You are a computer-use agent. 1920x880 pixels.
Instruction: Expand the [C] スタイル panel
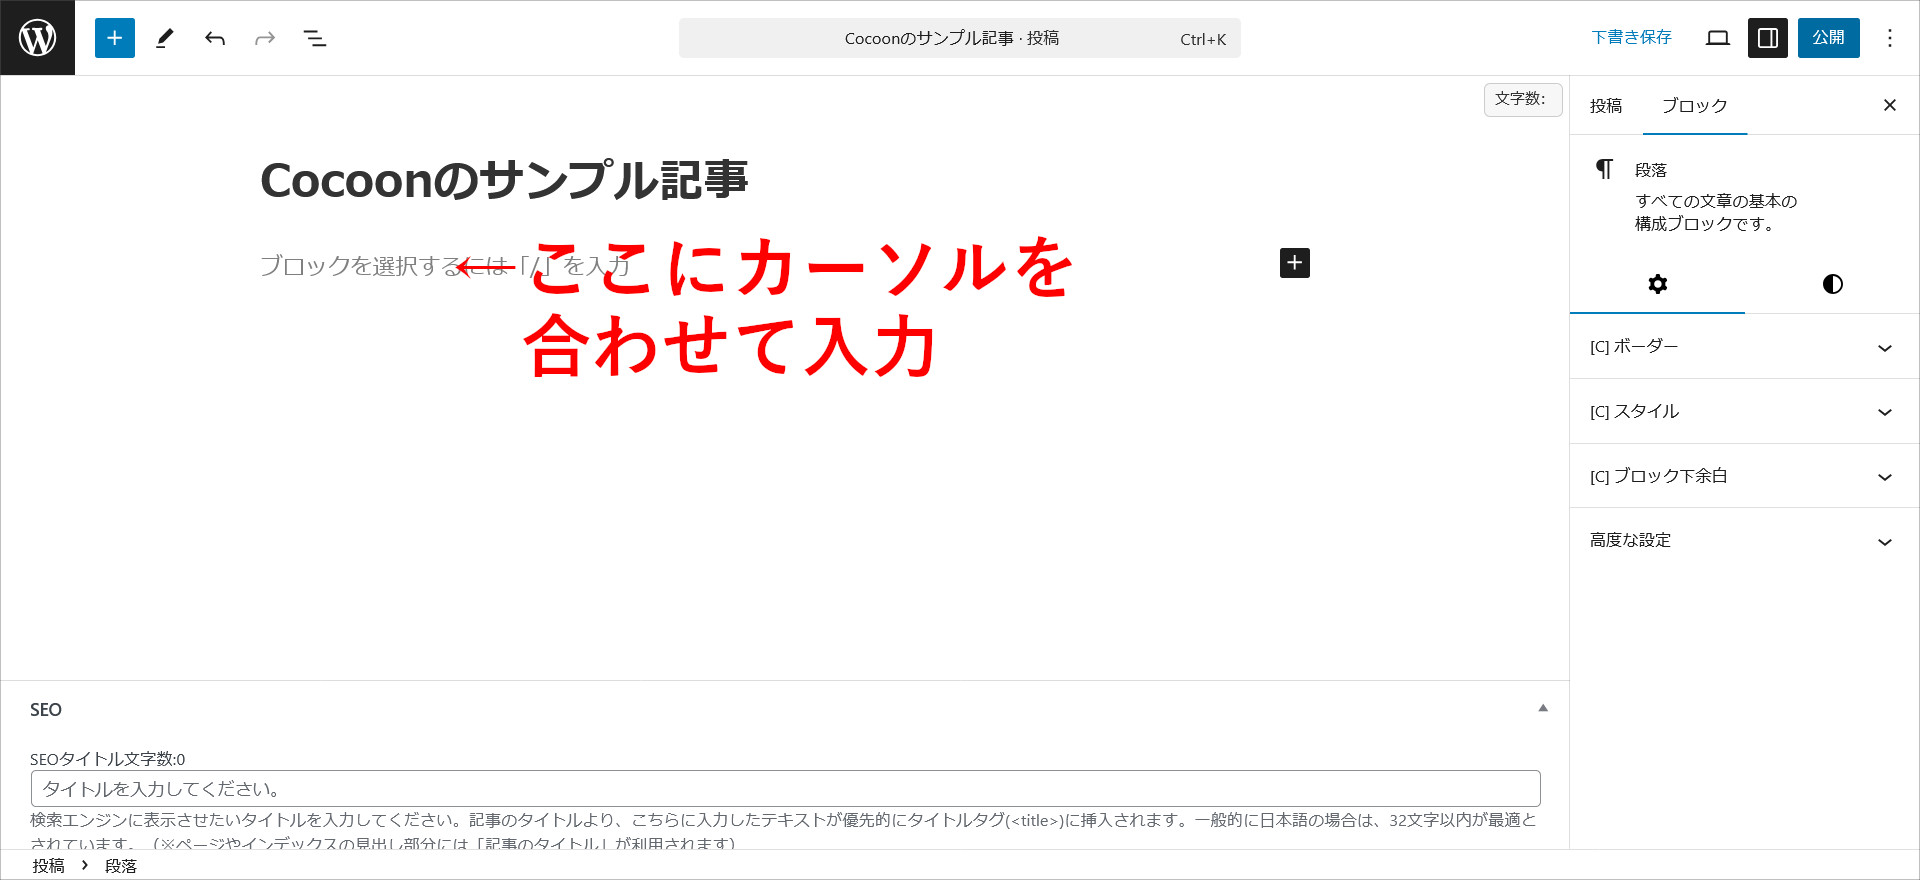click(1744, 412)
